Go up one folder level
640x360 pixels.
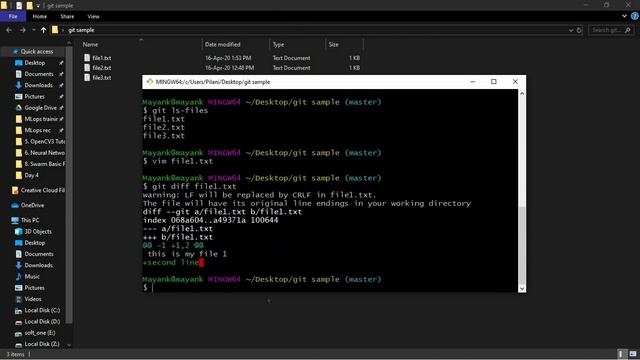point(43,30)
